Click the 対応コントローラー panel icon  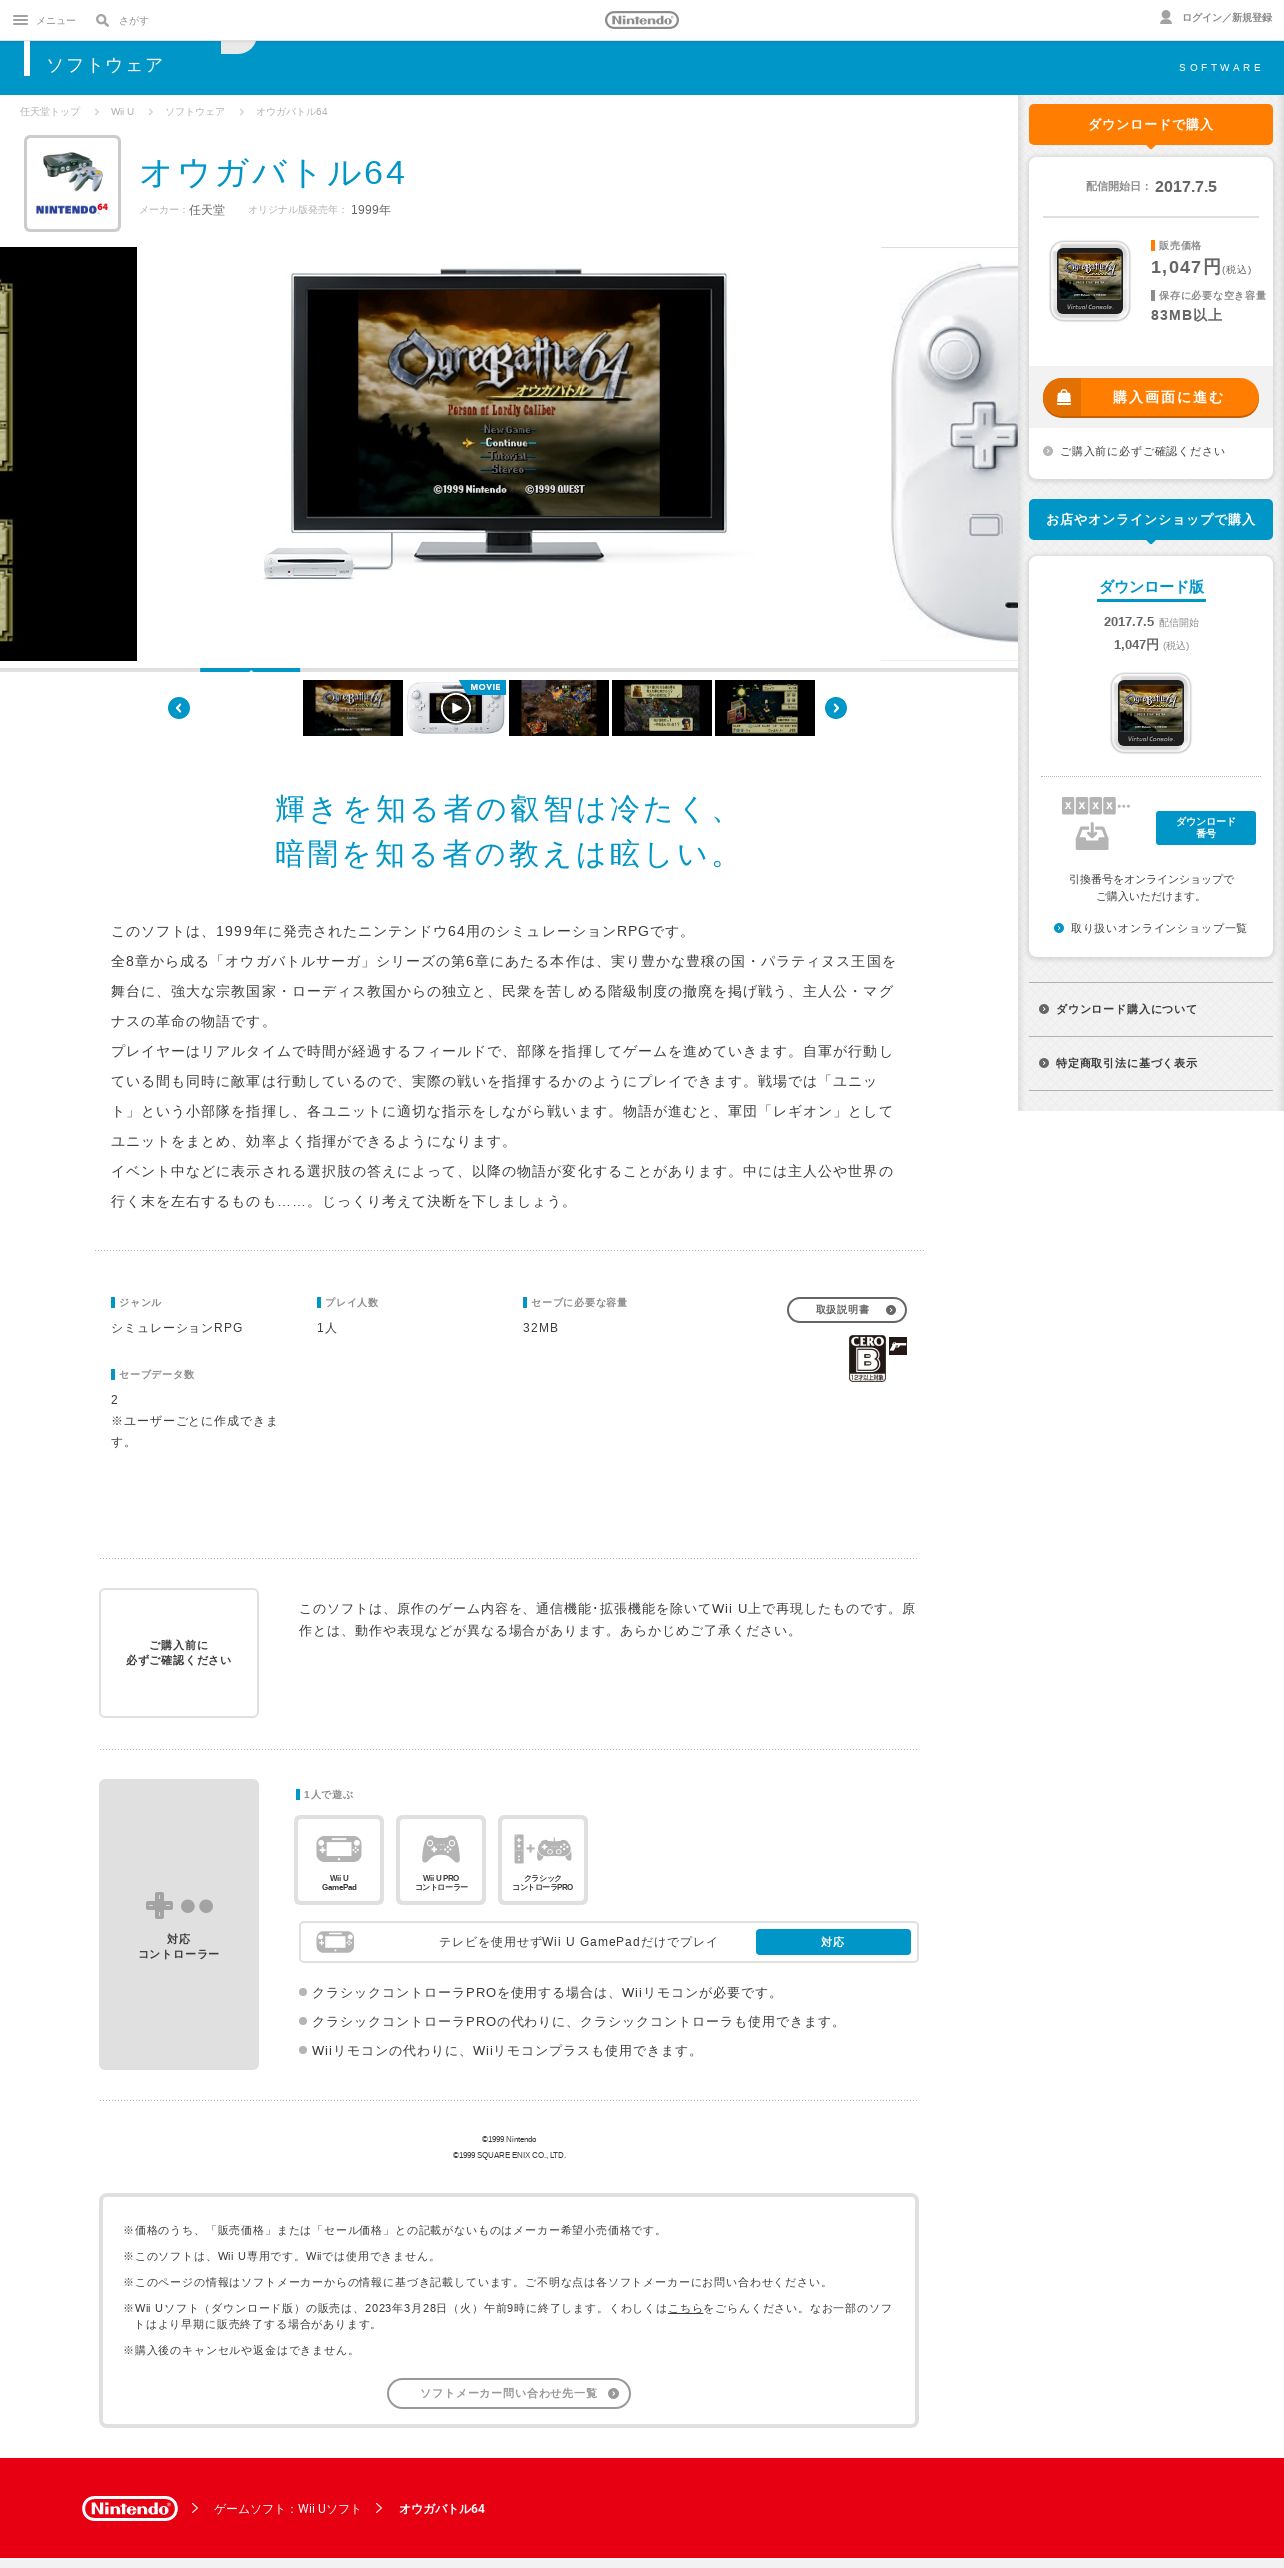[179, 1906]
